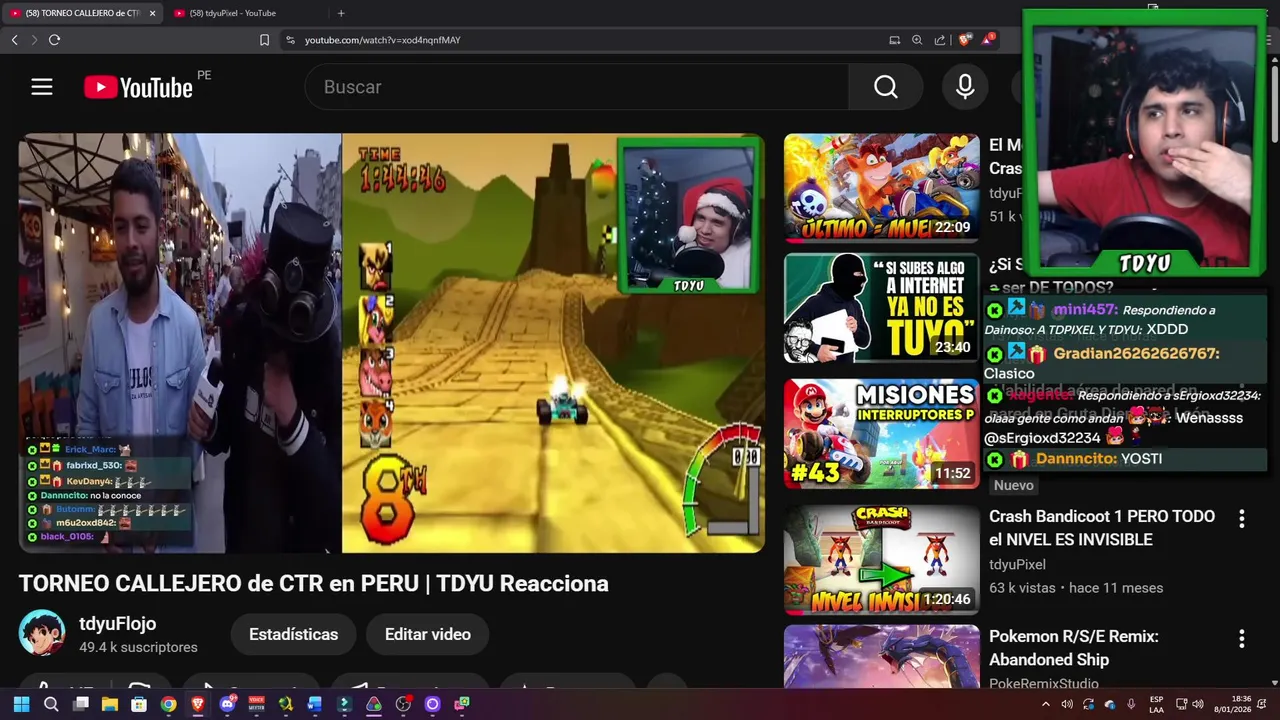The height and width of the screenshot is (720, 1280).
Task: Open a new browser tab
Action: [x=341, y=13]
